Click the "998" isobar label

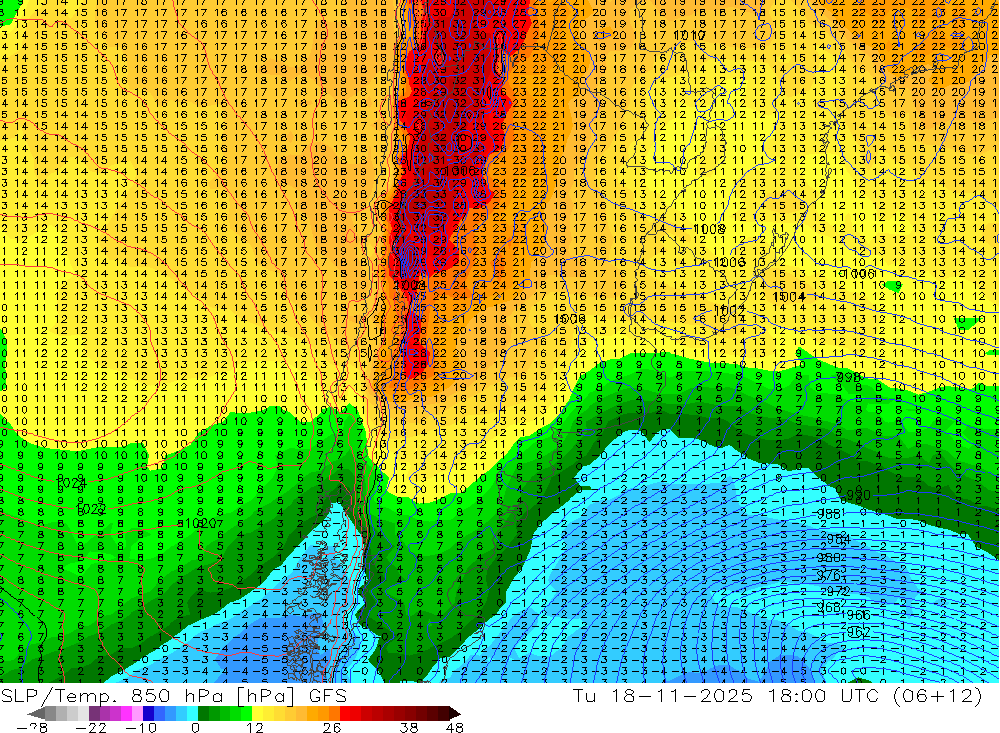point(849,378)
